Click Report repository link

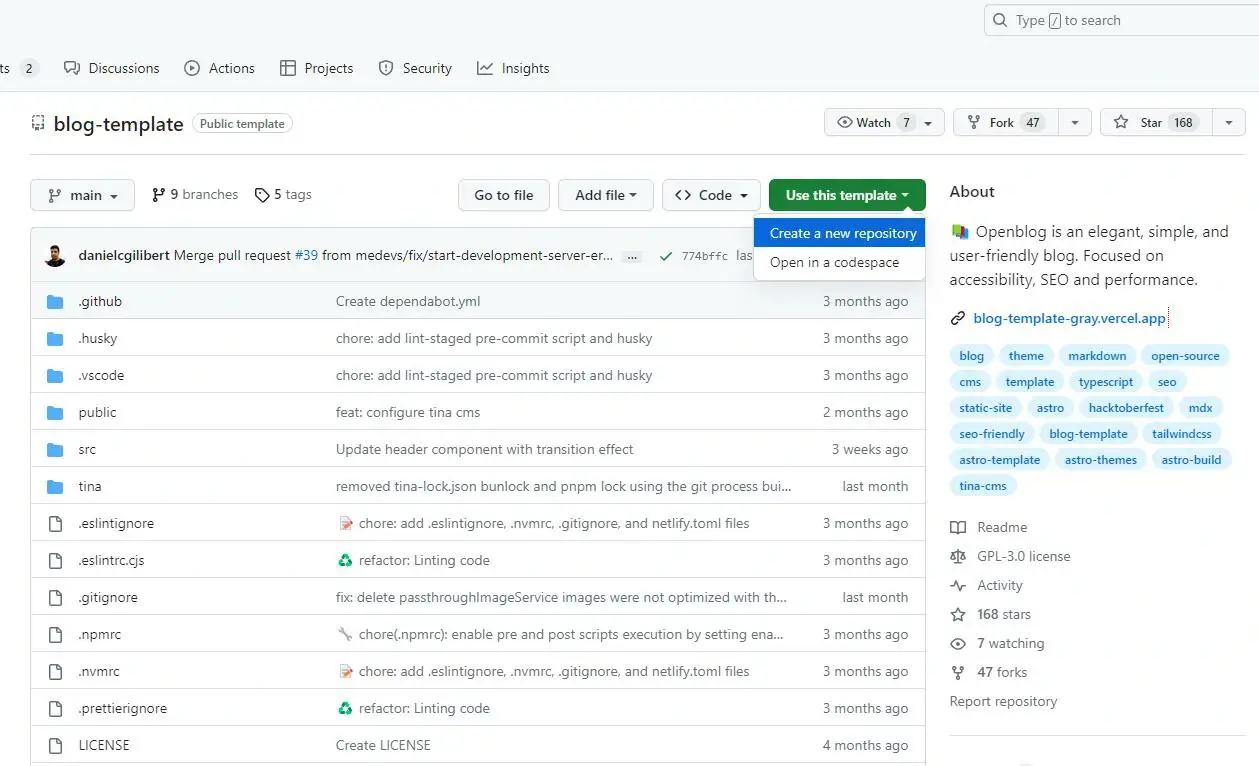[1003, 701]
